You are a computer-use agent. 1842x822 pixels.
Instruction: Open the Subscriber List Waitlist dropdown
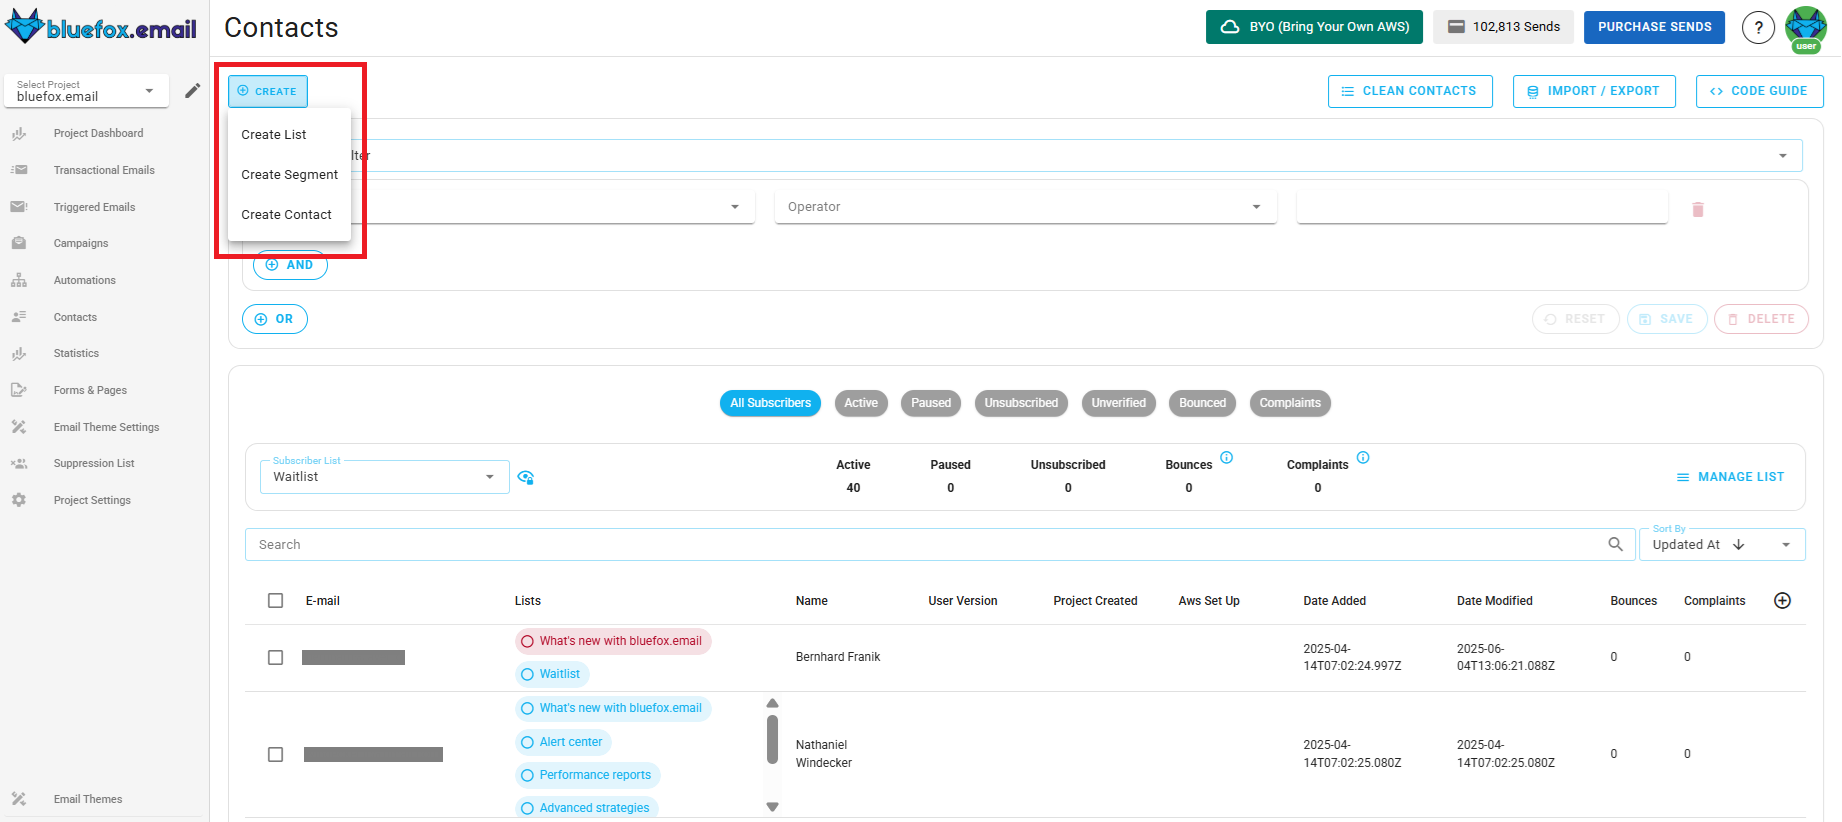[385, 477]
